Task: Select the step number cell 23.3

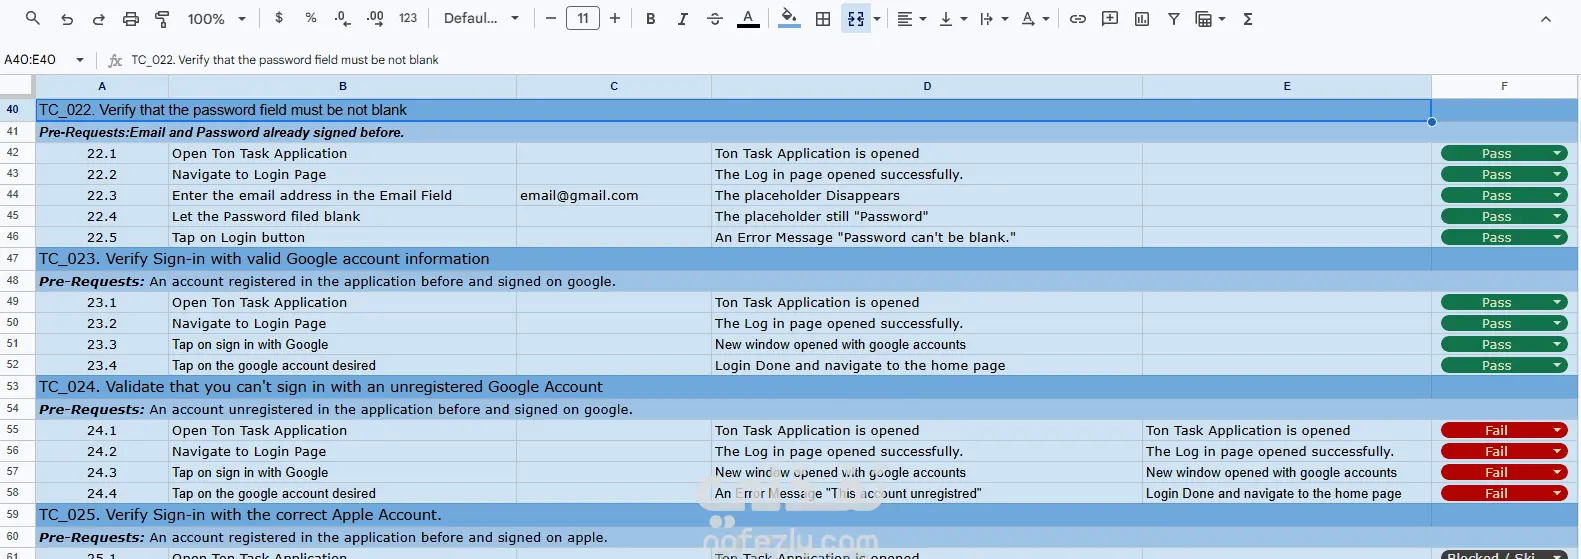Action: pyautogui.click(x=102, y=344)
